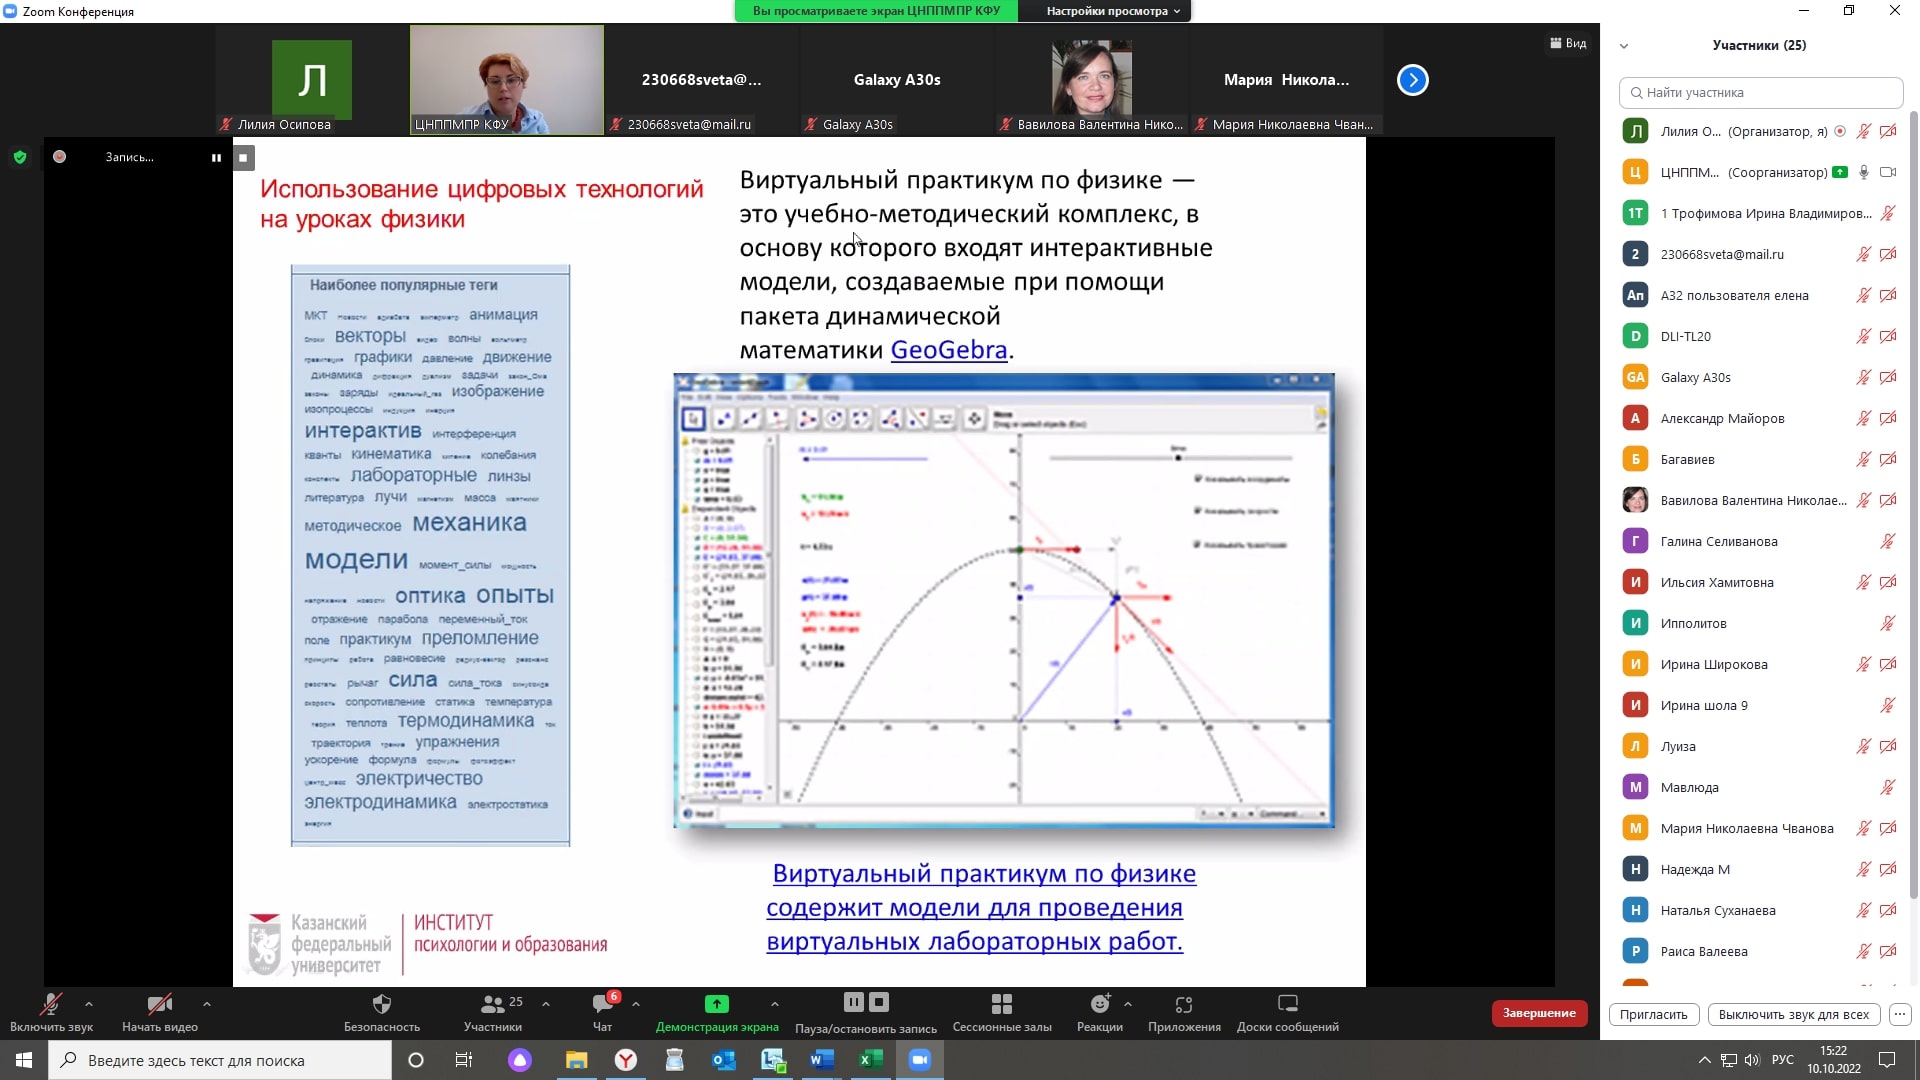Viewport: 1920px width, 1080px height.
Task: Open Настройки просмотра dropdown
Action: click(x=1112, y=11)
